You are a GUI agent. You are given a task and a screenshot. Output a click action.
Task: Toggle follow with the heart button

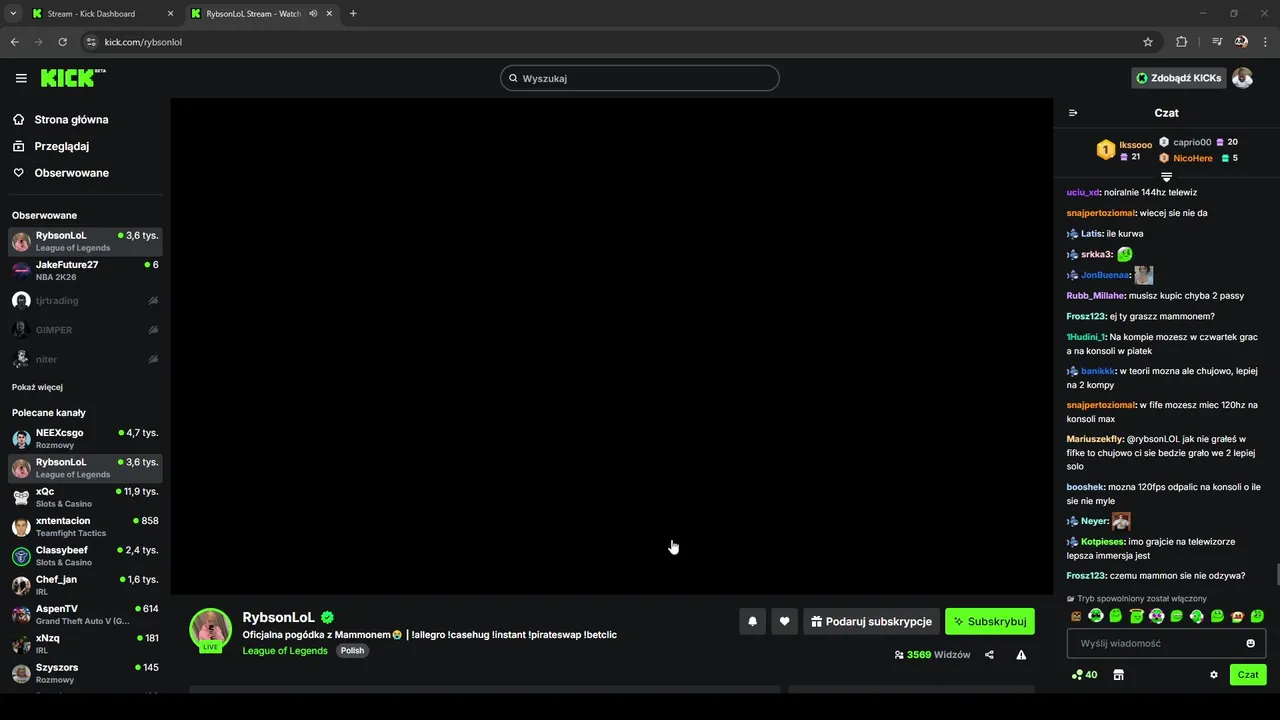[x=785, y=621]
